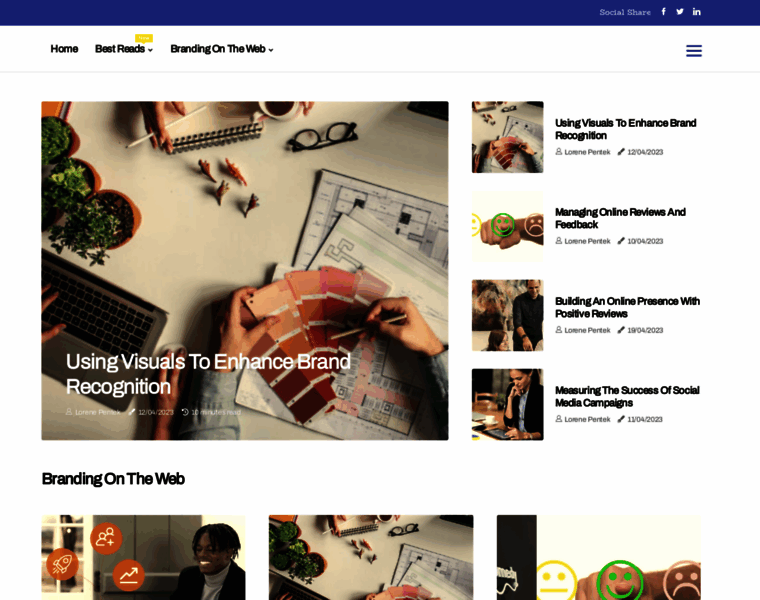760x600 pixels.
Task: Click the Building An Online Presence thumbnail
Action: (507, 316)
